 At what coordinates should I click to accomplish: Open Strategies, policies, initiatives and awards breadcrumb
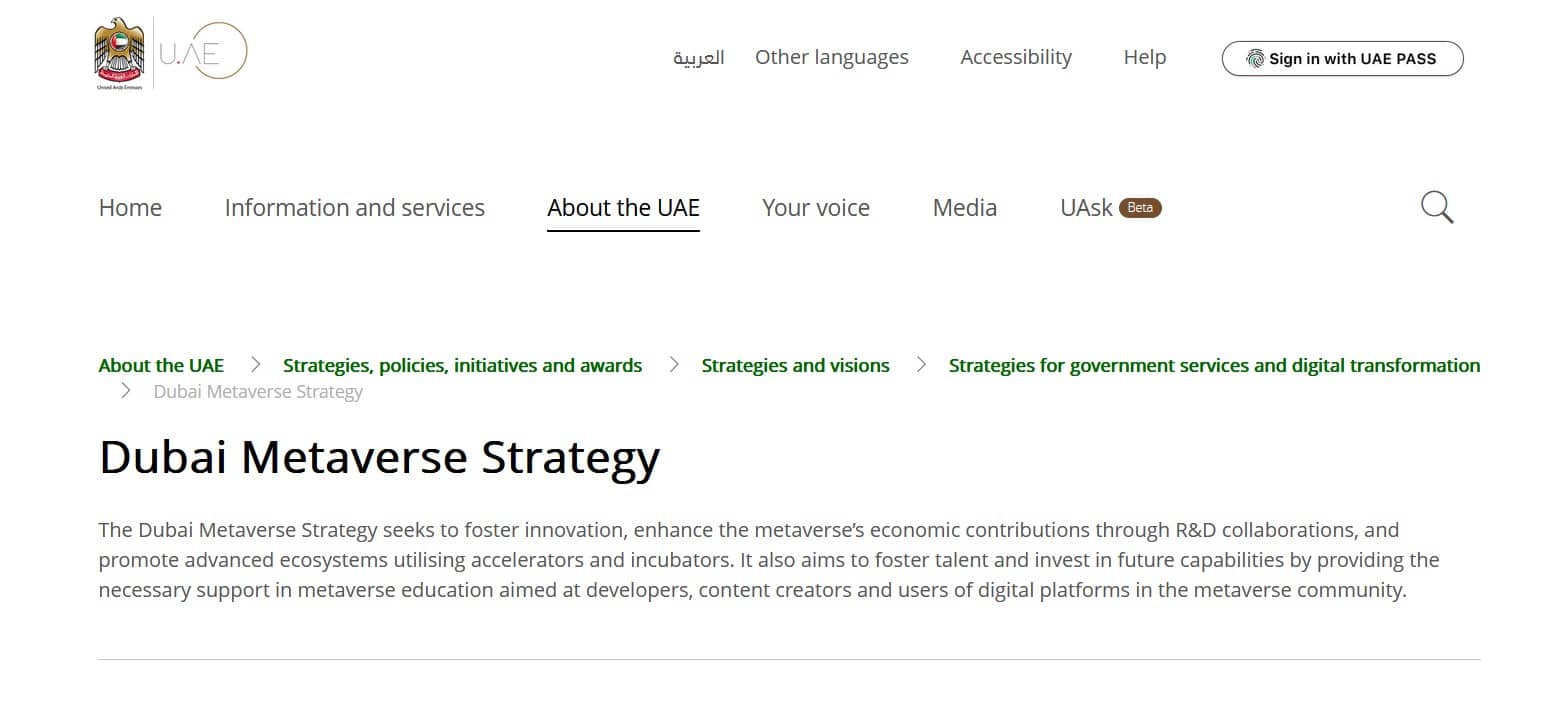[462, 366]
